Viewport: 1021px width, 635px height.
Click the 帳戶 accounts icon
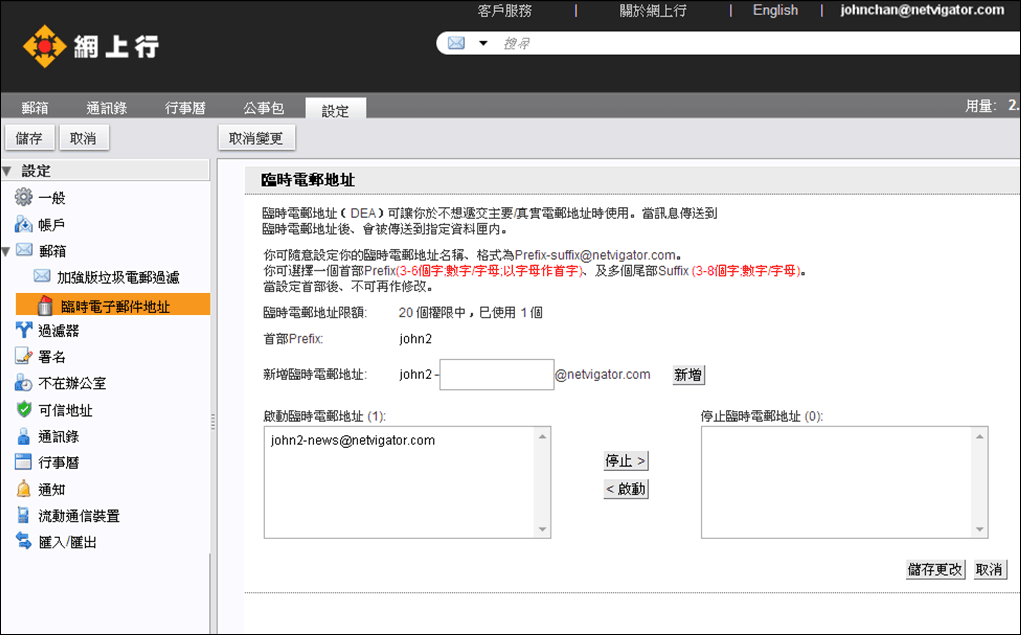[x=23, y=224]
